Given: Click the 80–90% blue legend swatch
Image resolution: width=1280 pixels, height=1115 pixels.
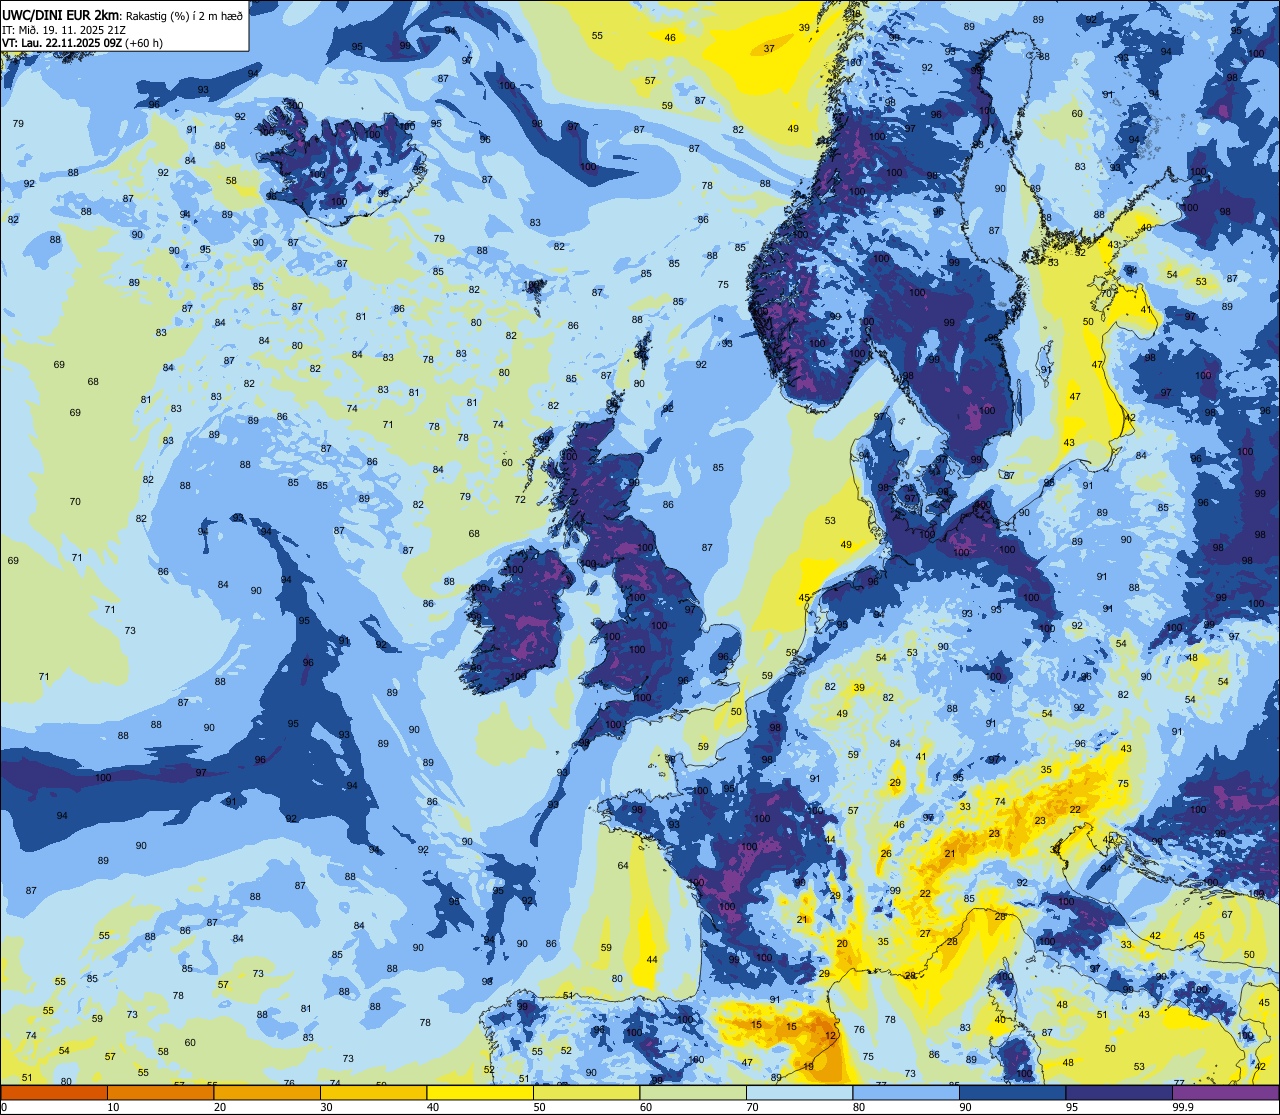Looking at the screenshot, I should point(906,1092).
